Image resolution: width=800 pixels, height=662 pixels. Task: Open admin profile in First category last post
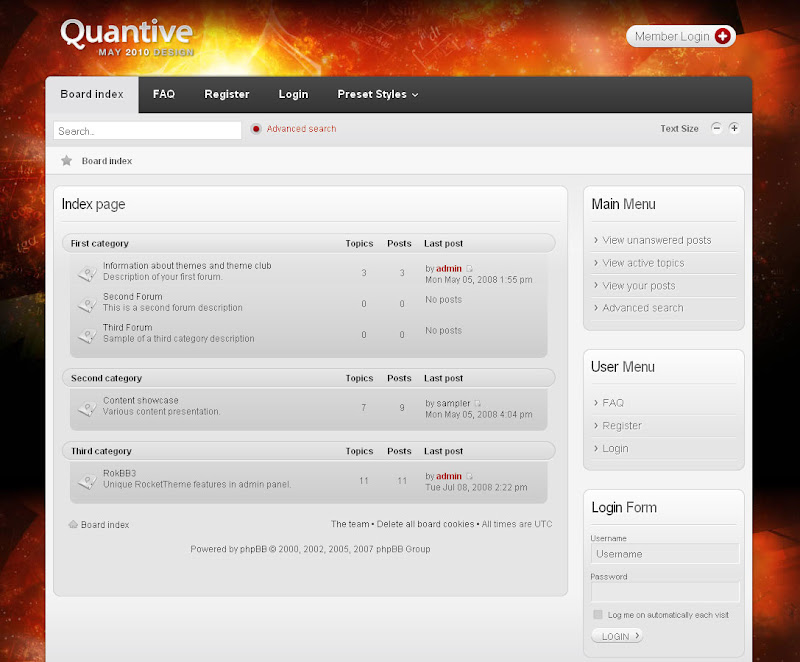(449, 268)
